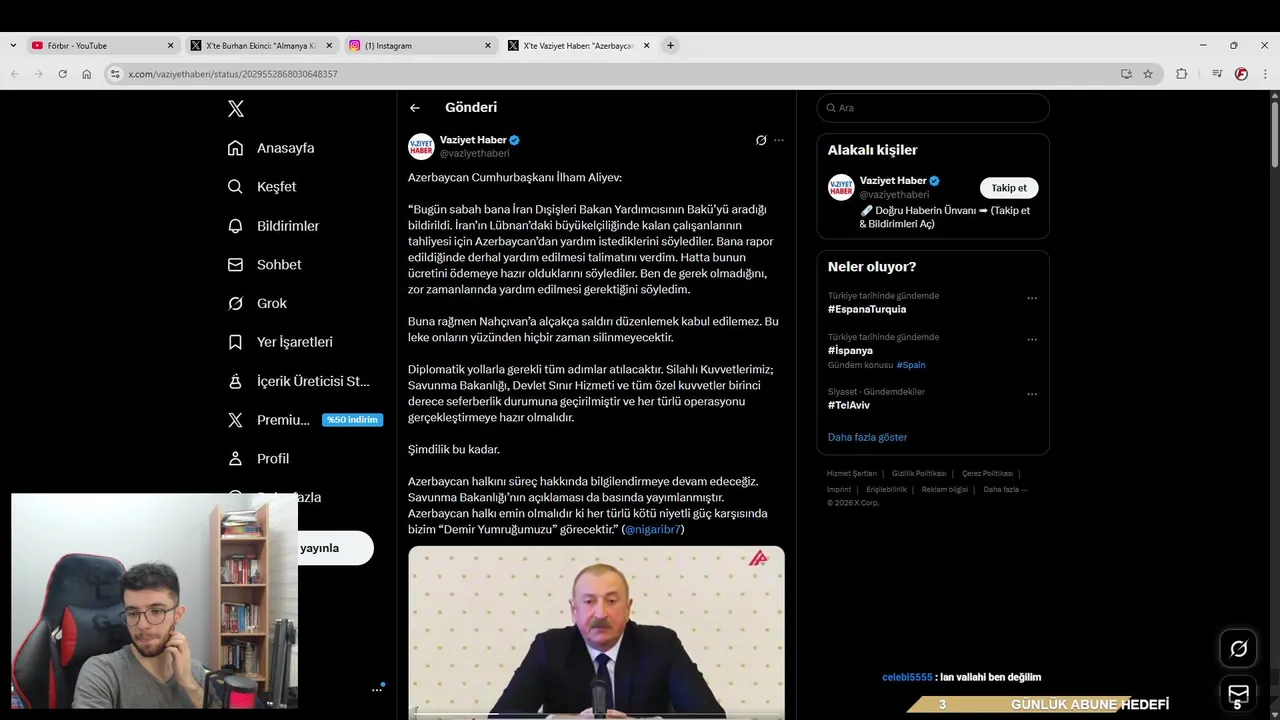The width and height of the screenshot is (1280, 720).
Task: Click Daha fazla göster link
Action: pyautogui.click(x=868, y=437)
